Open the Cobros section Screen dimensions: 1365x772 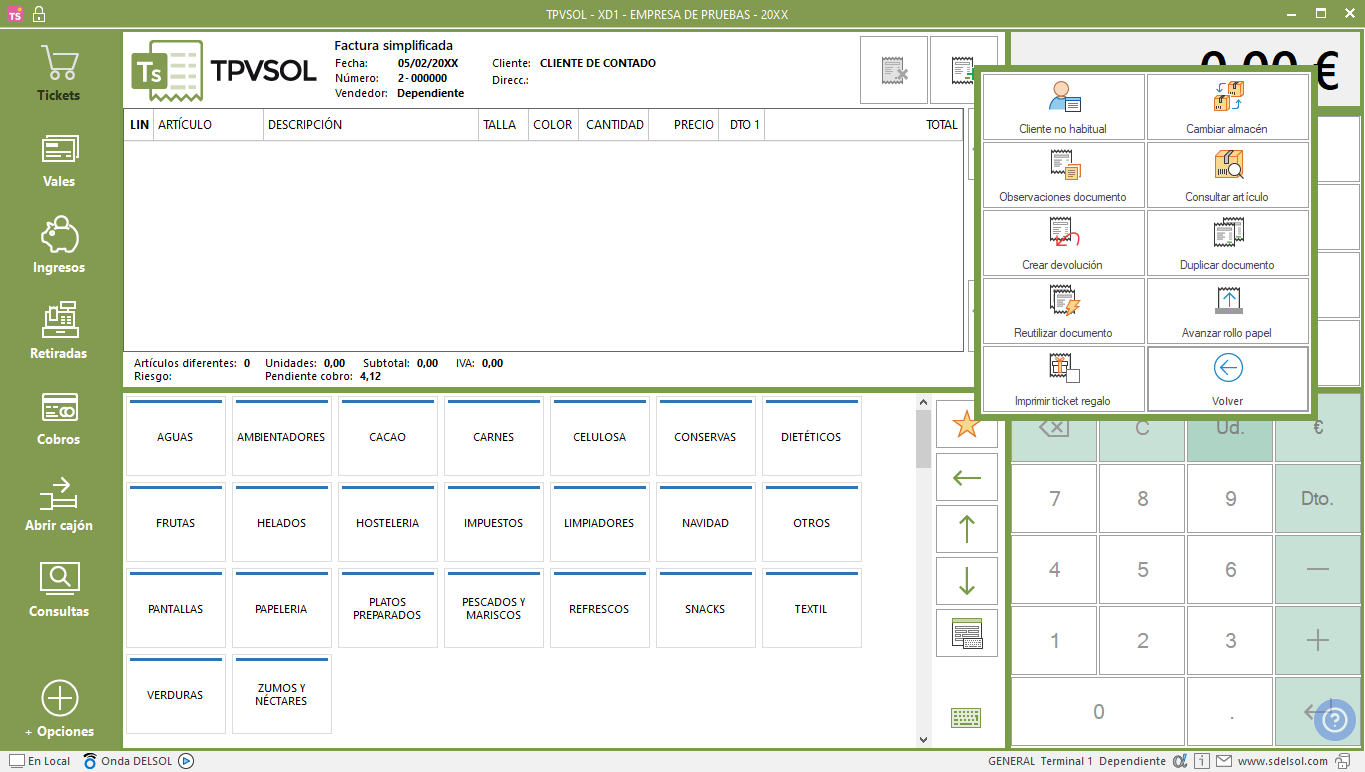[x=59, y=418]
